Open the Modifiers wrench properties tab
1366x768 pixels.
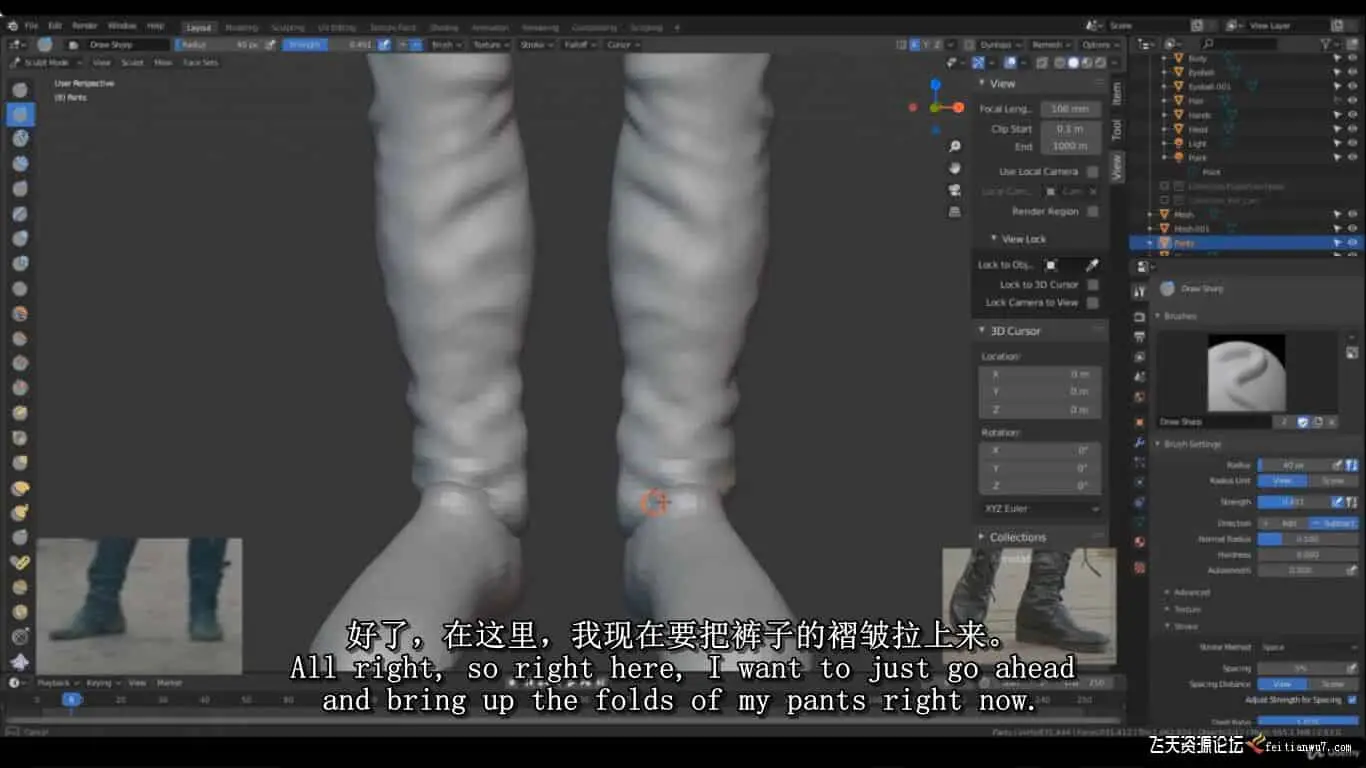point(1139,442)
